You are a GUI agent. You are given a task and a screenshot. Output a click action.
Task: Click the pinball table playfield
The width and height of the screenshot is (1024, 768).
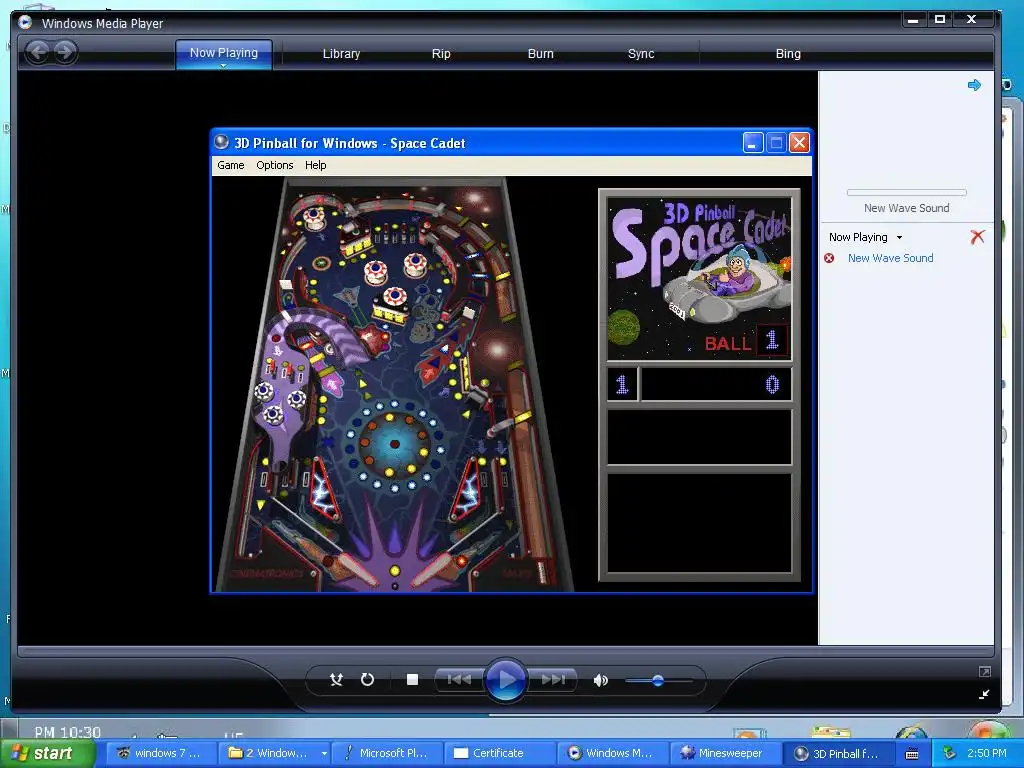[394, 384]
